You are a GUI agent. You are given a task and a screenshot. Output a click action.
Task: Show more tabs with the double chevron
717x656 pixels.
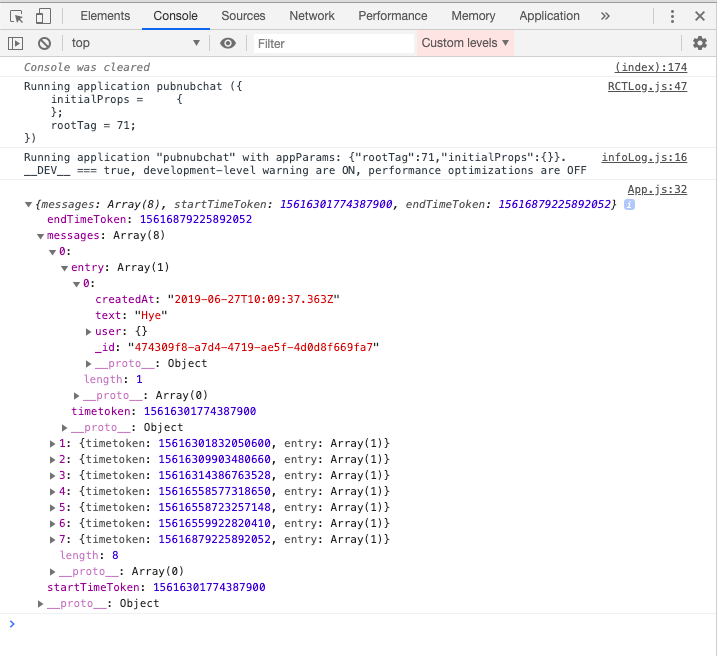click(605, 16)
